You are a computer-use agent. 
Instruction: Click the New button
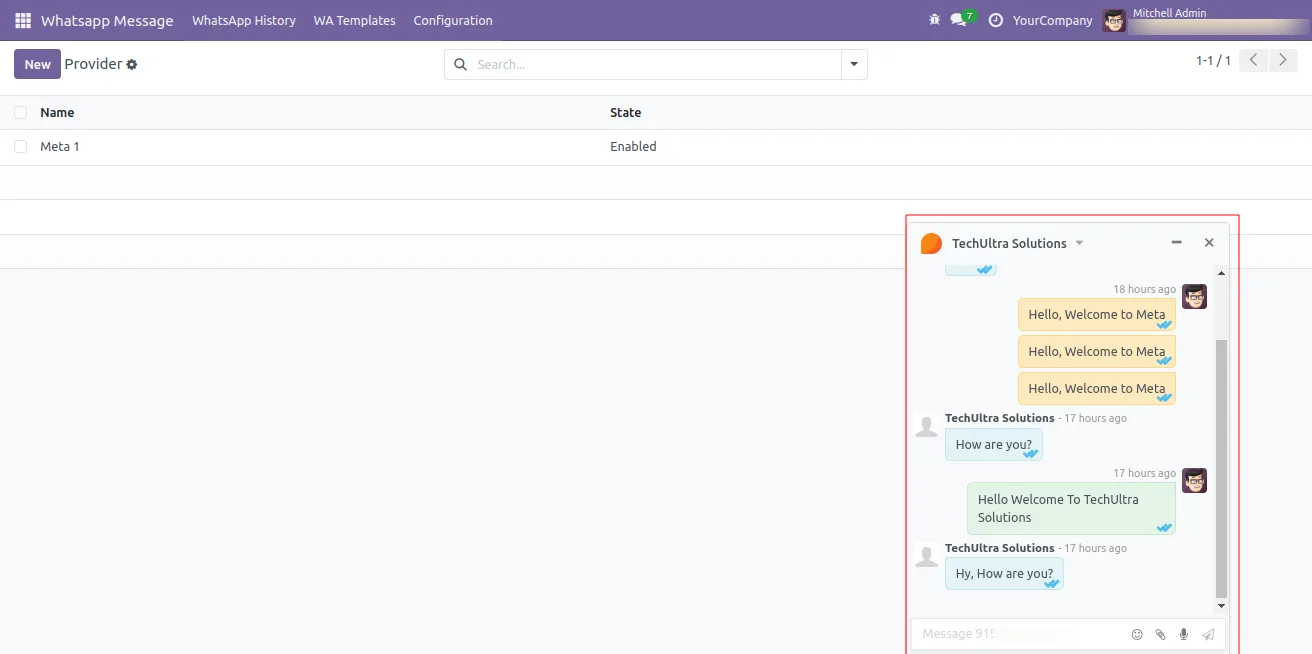pyautogui.click(x=37, y=64)
